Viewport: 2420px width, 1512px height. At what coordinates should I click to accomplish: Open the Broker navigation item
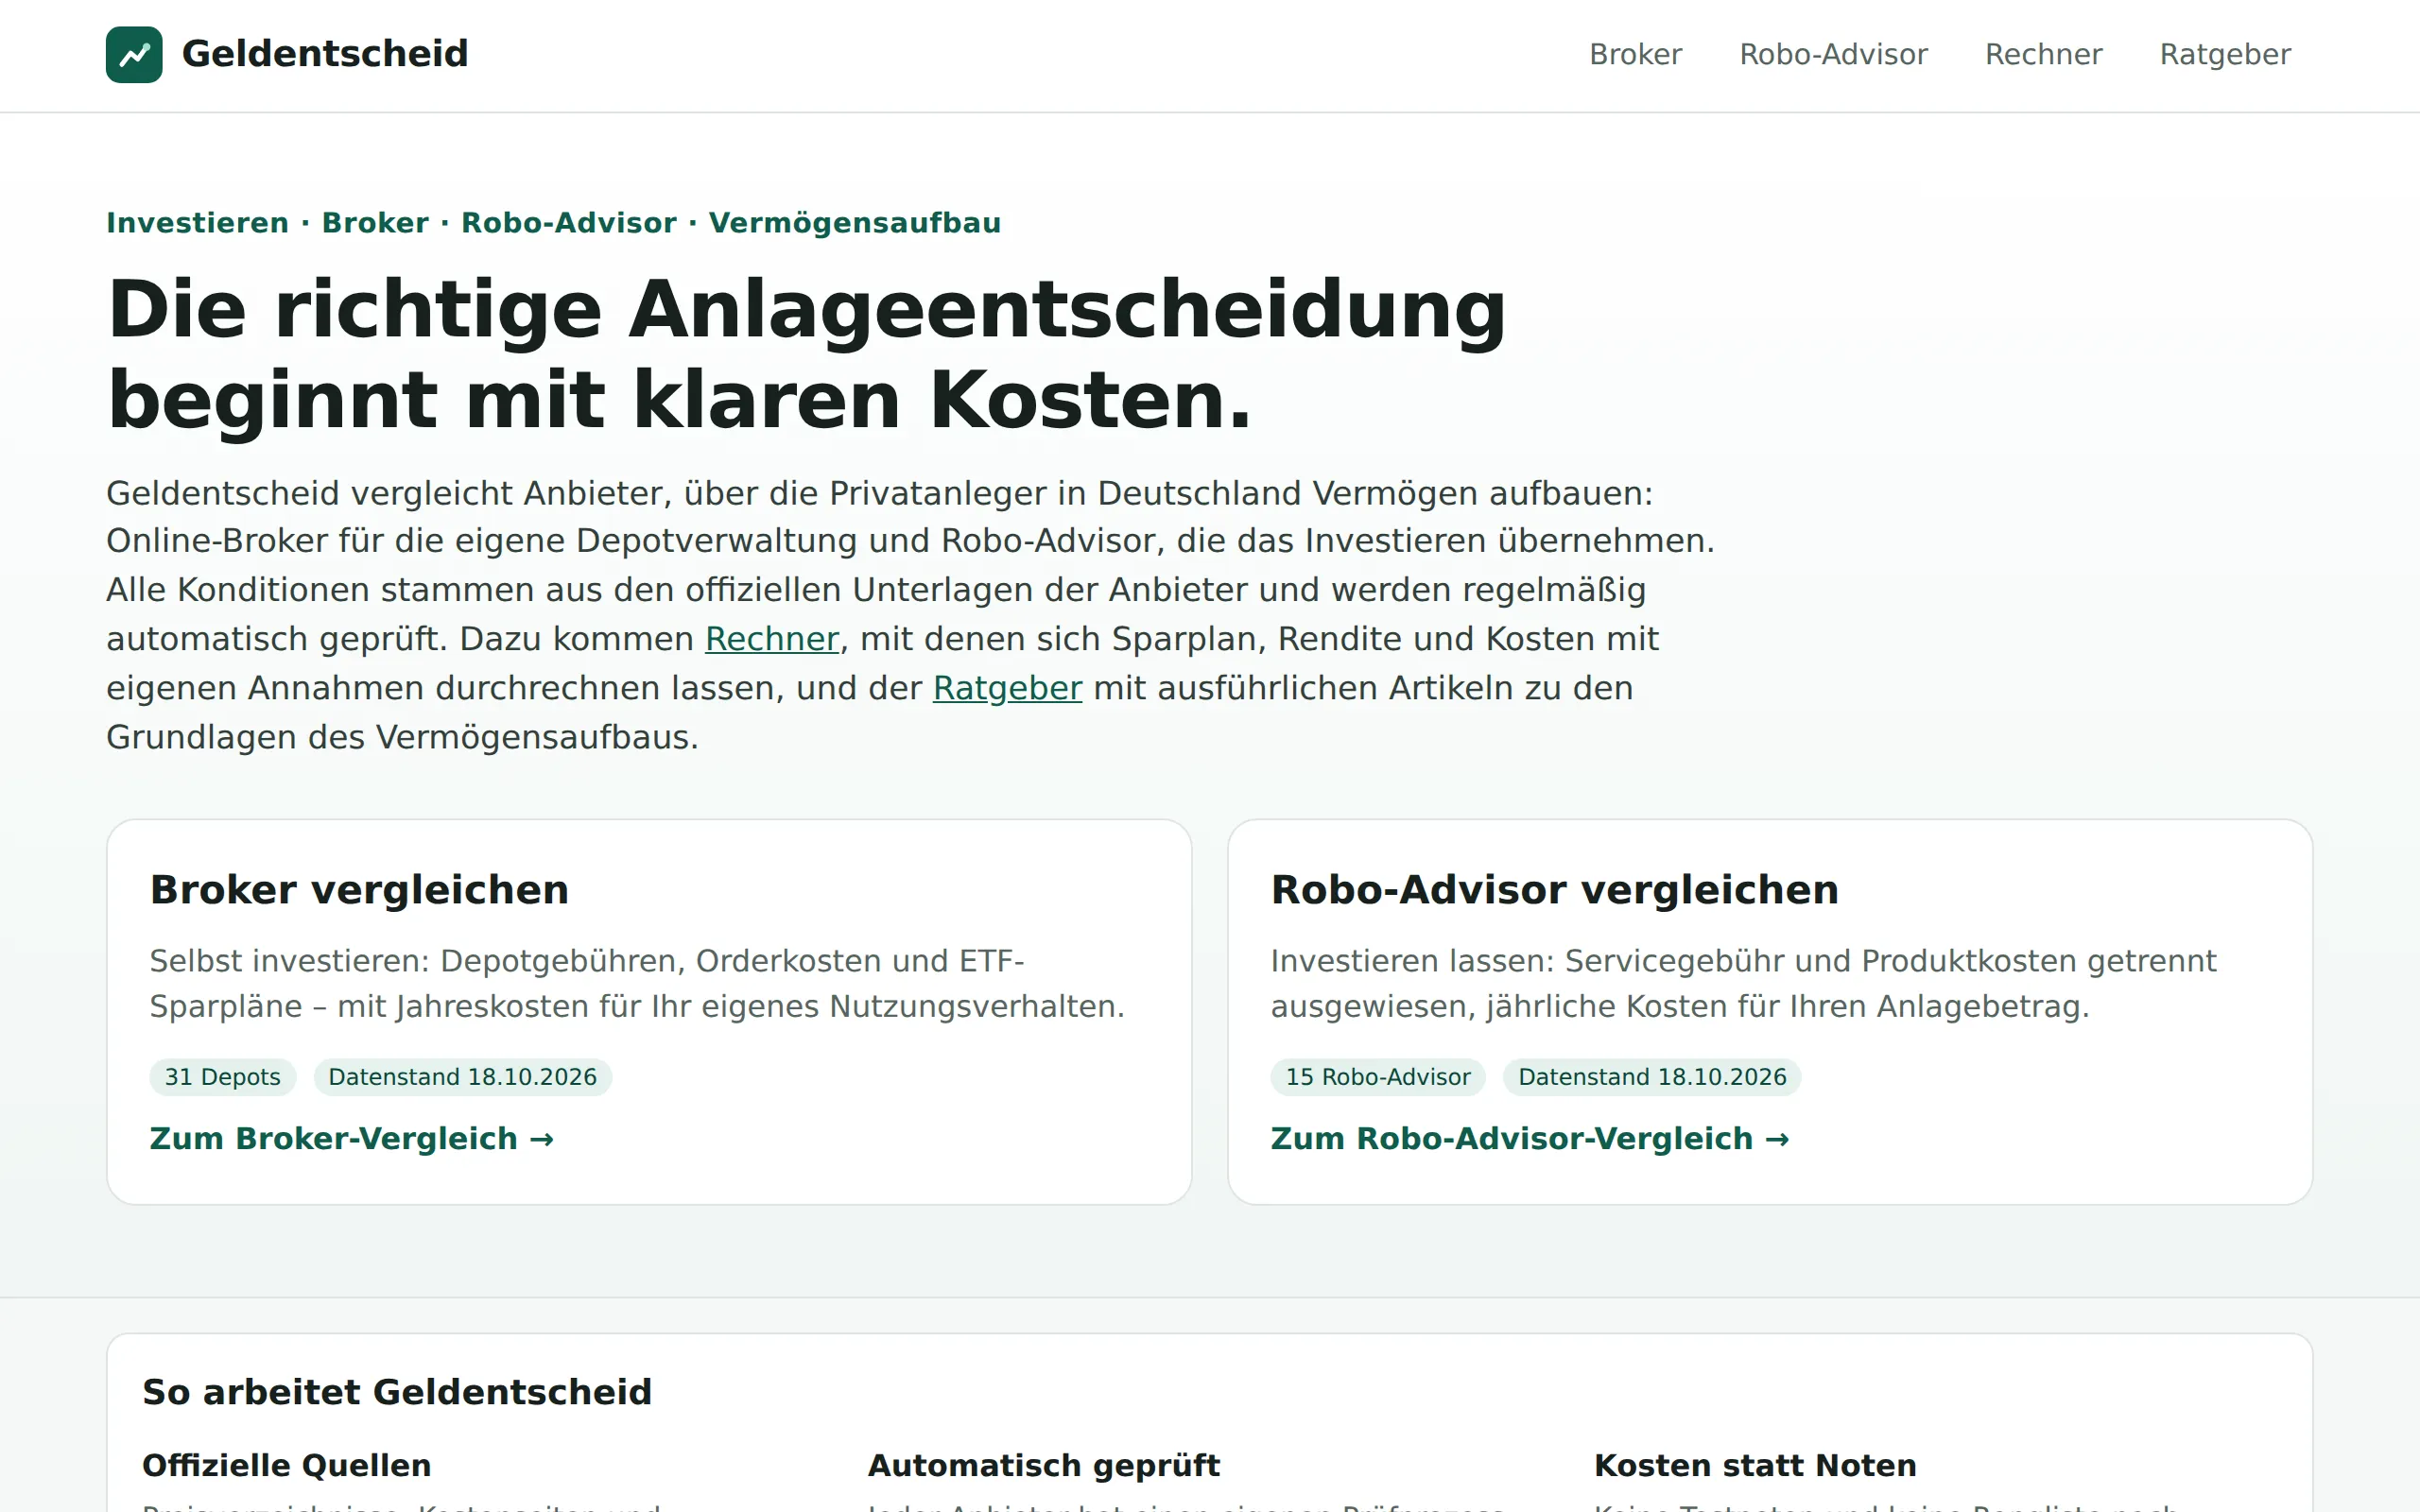tap(1635, 54)
